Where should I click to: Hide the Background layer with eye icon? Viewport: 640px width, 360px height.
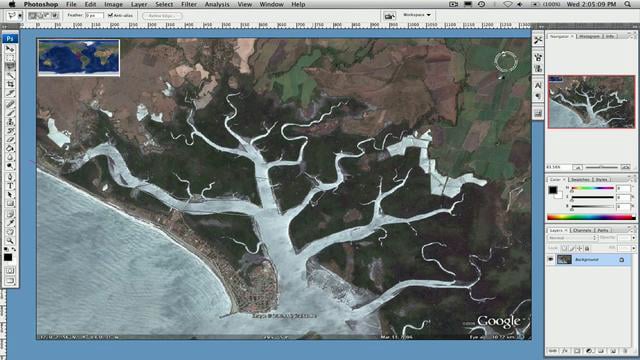tap(551, 259)
